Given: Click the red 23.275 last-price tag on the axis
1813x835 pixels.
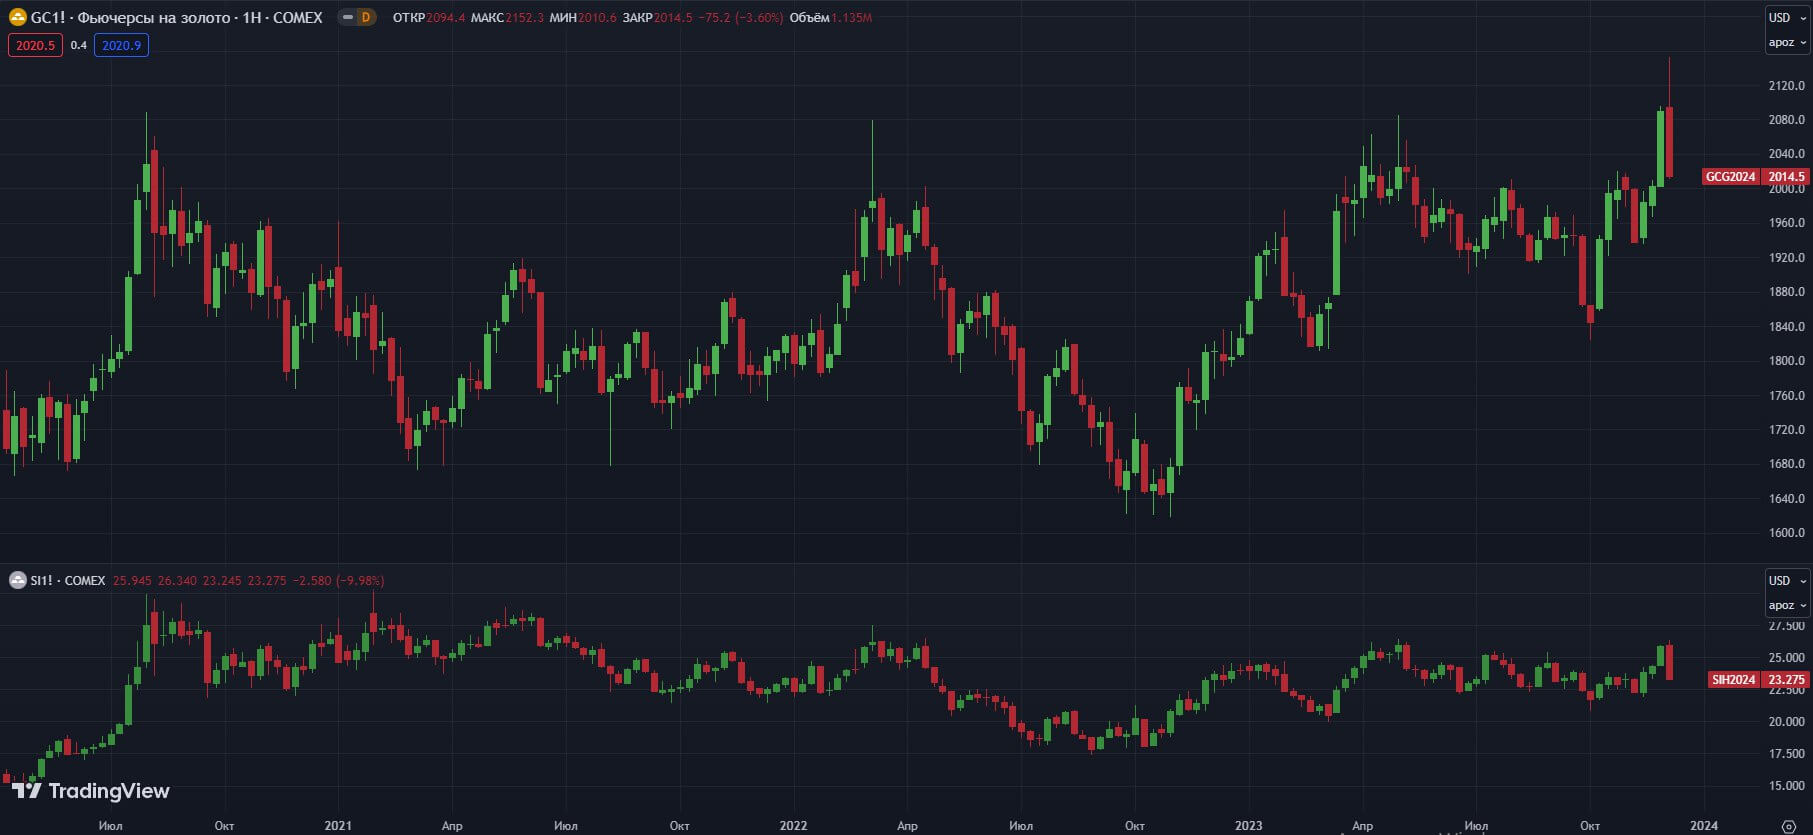Looking at the screenshot, I should 1786,679.
